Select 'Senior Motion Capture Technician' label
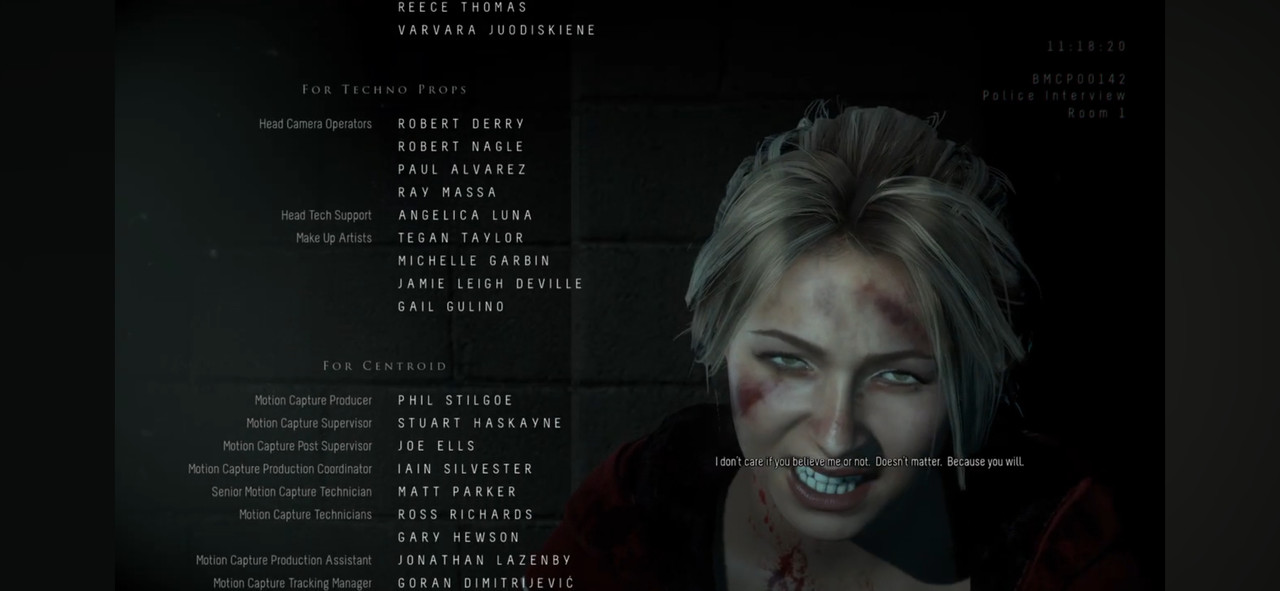 coord(292,492)
